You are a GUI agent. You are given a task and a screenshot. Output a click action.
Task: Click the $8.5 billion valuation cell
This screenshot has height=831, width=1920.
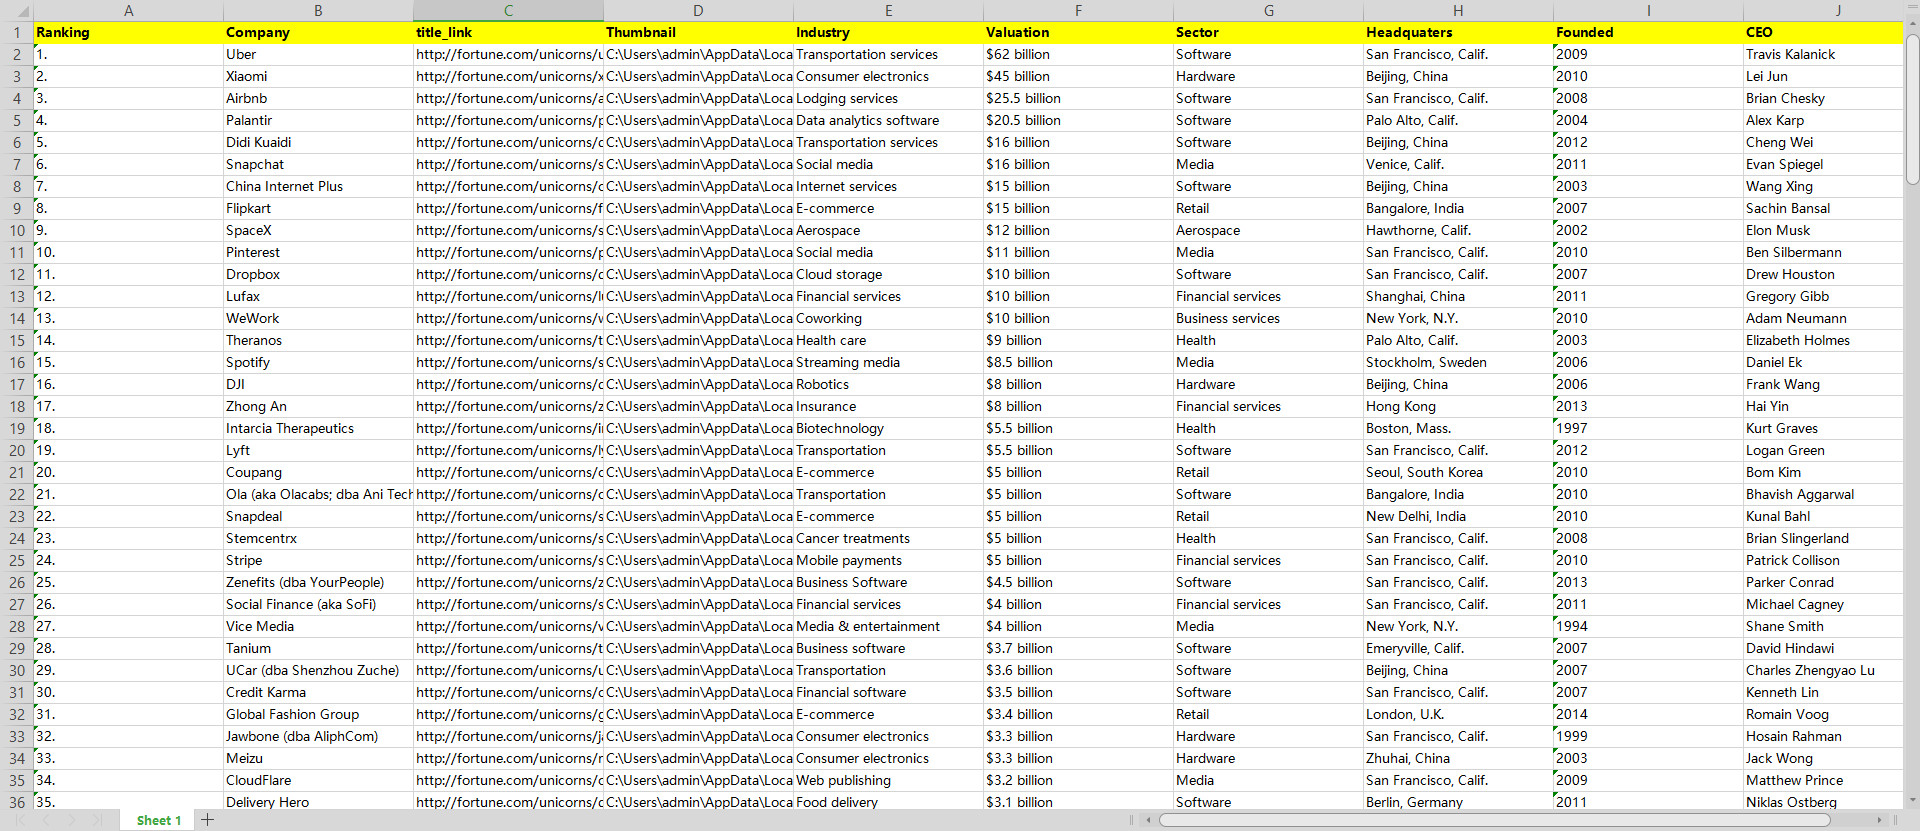click(x=1078, y=362)
